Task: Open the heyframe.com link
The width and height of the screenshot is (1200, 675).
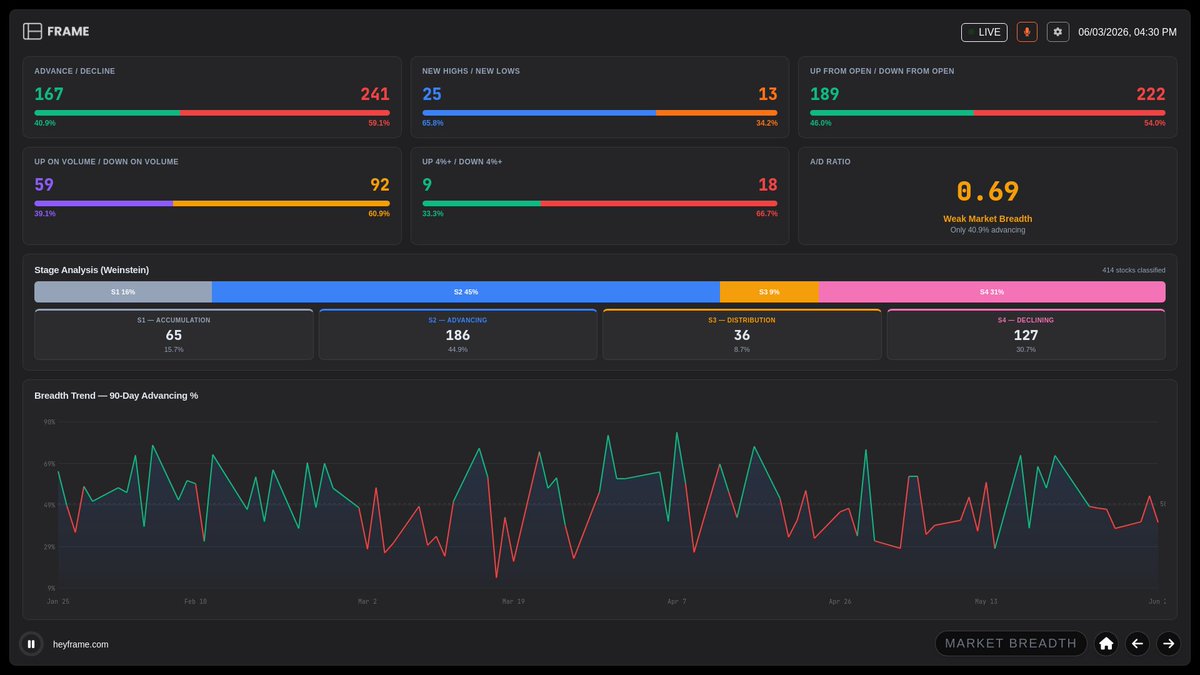Action: [81, 644]
